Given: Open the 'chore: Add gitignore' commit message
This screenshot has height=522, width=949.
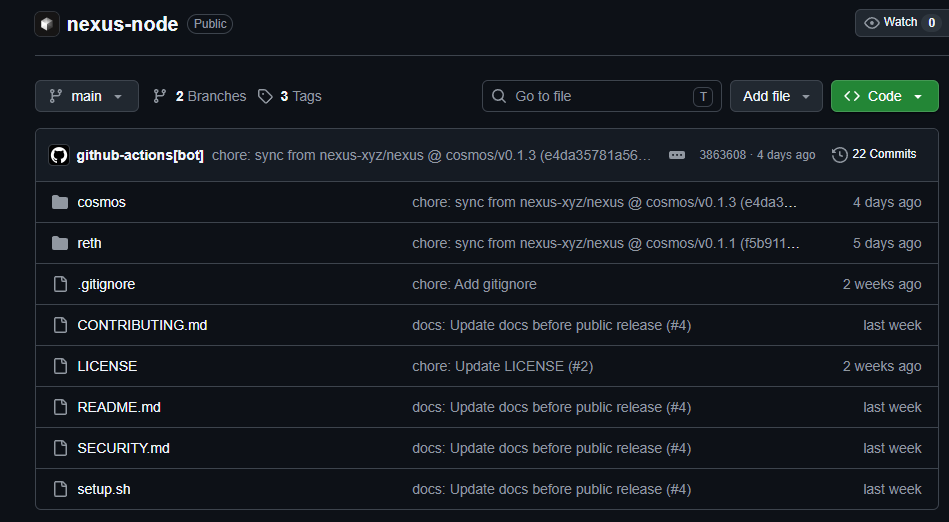Looking at the screenshot, I should coord(474,285).
